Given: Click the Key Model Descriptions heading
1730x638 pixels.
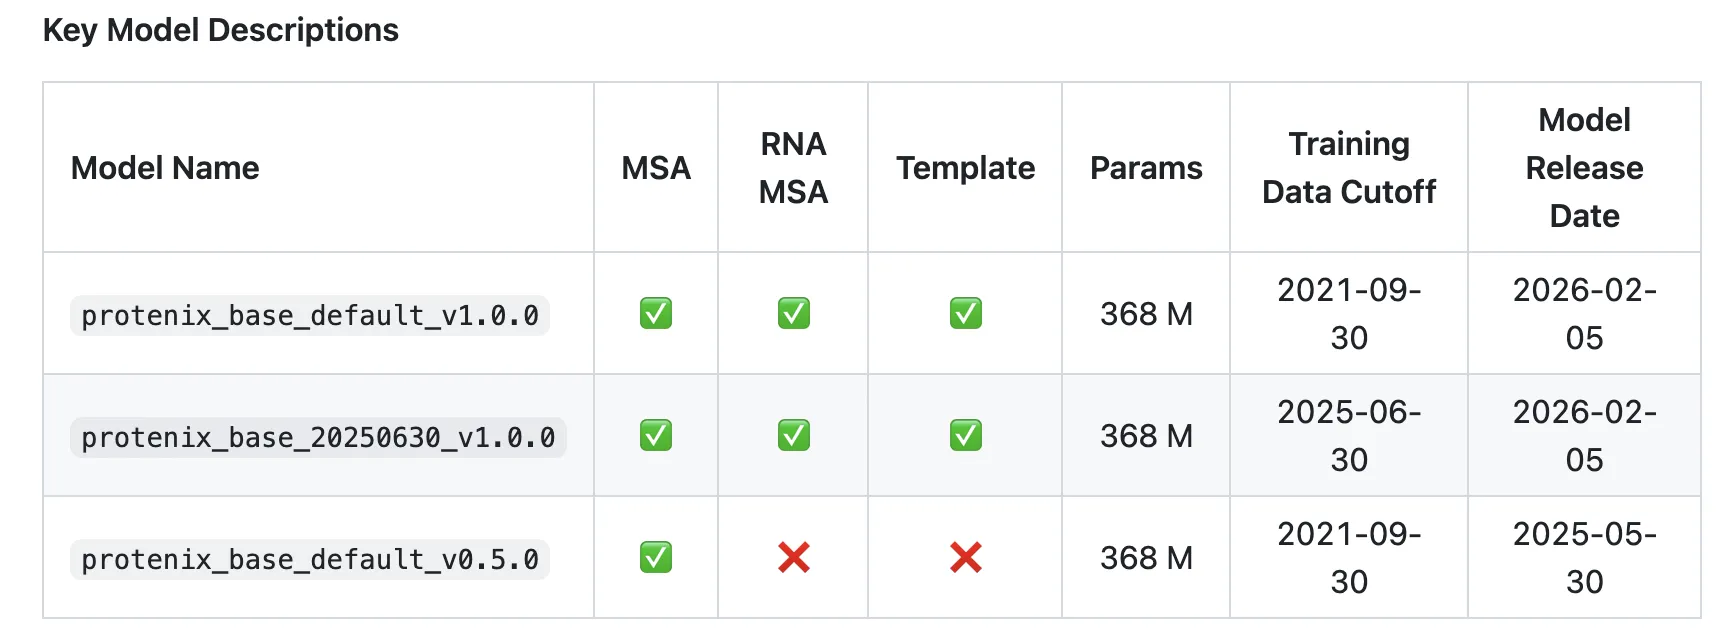Looking at the screenshot, I should (x=221, y=30).
